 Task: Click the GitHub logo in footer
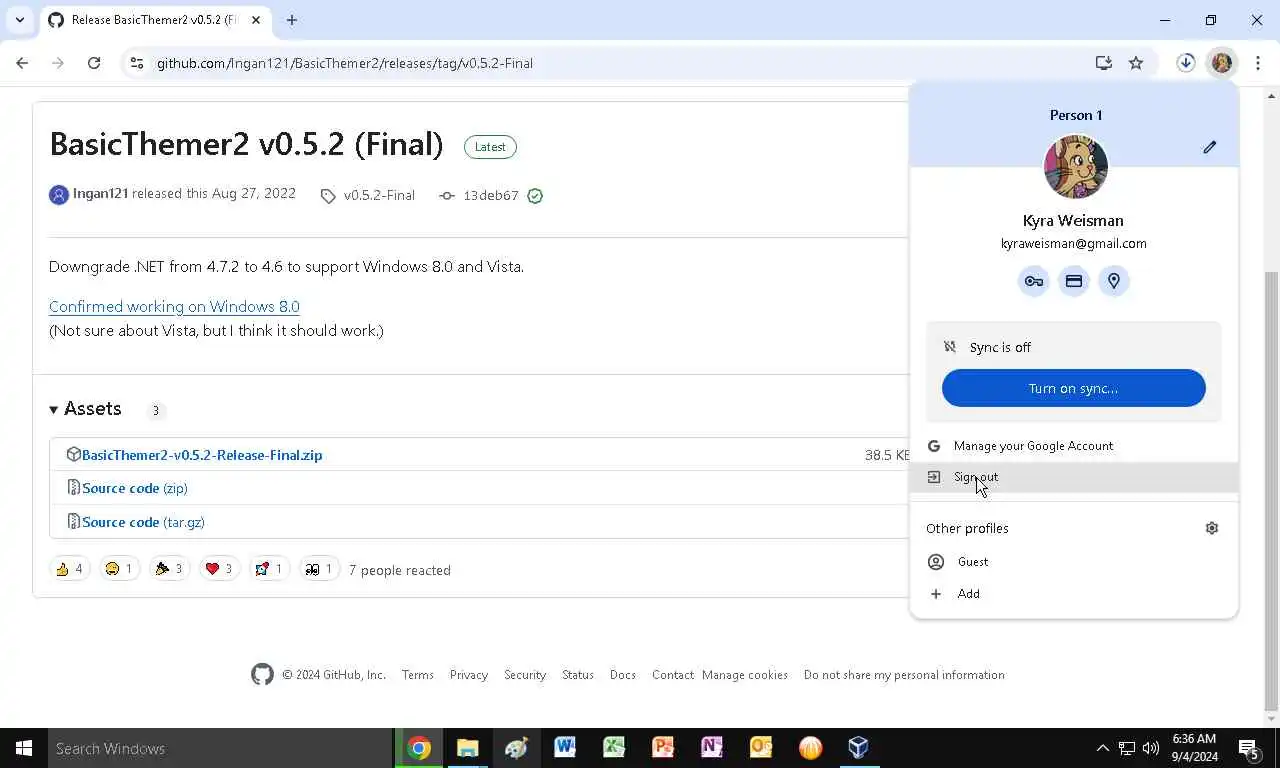pos(262,675)
